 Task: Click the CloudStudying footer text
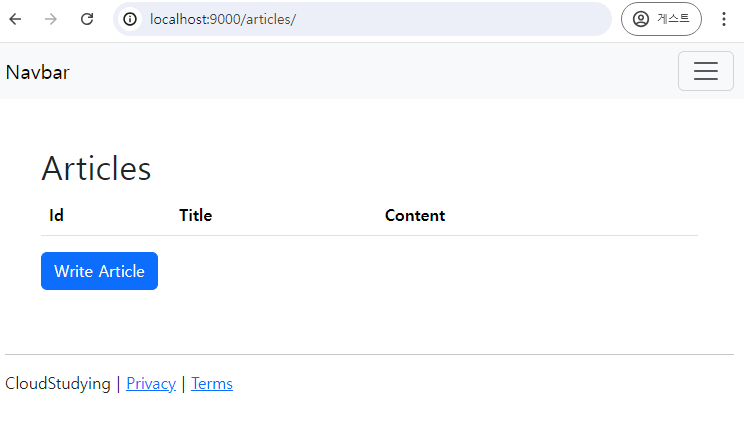click(x=58, y=383)
